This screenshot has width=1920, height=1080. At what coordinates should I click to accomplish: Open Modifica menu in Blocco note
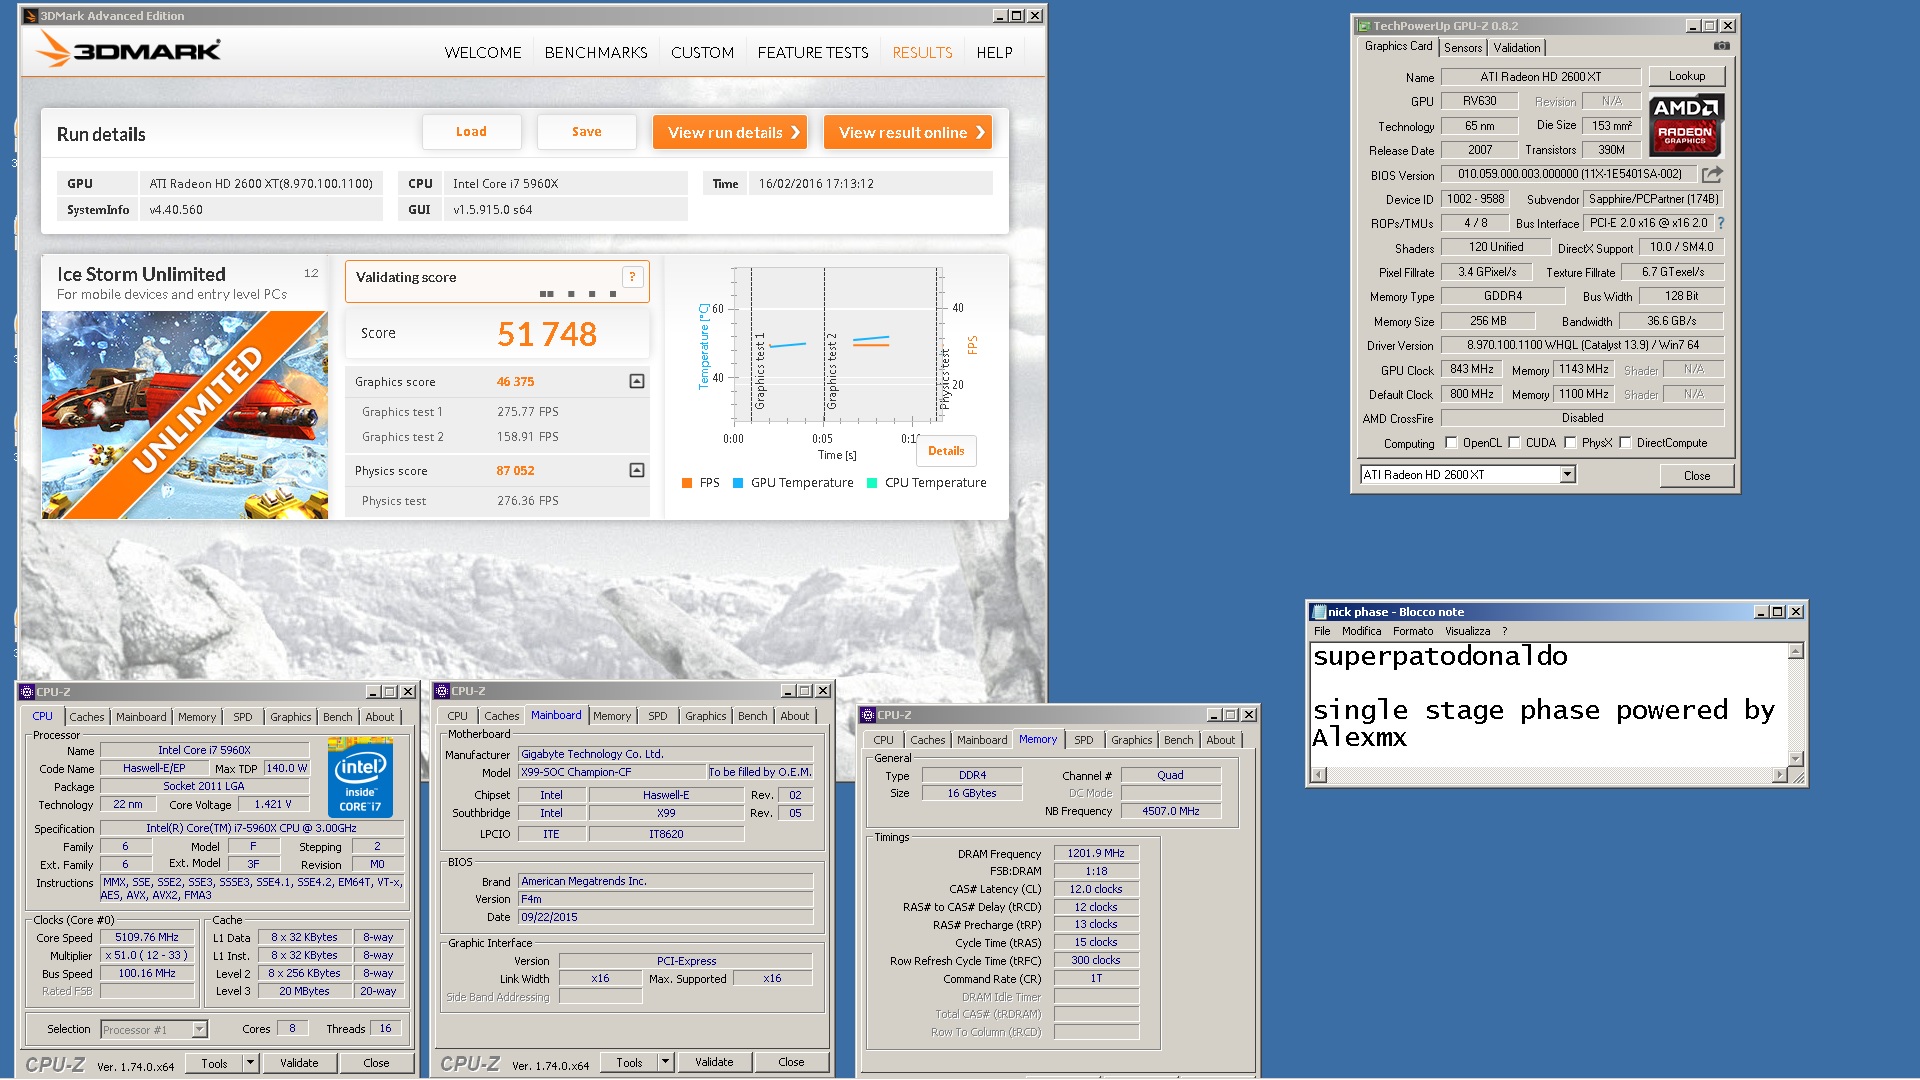click(x=1361, y=631)
